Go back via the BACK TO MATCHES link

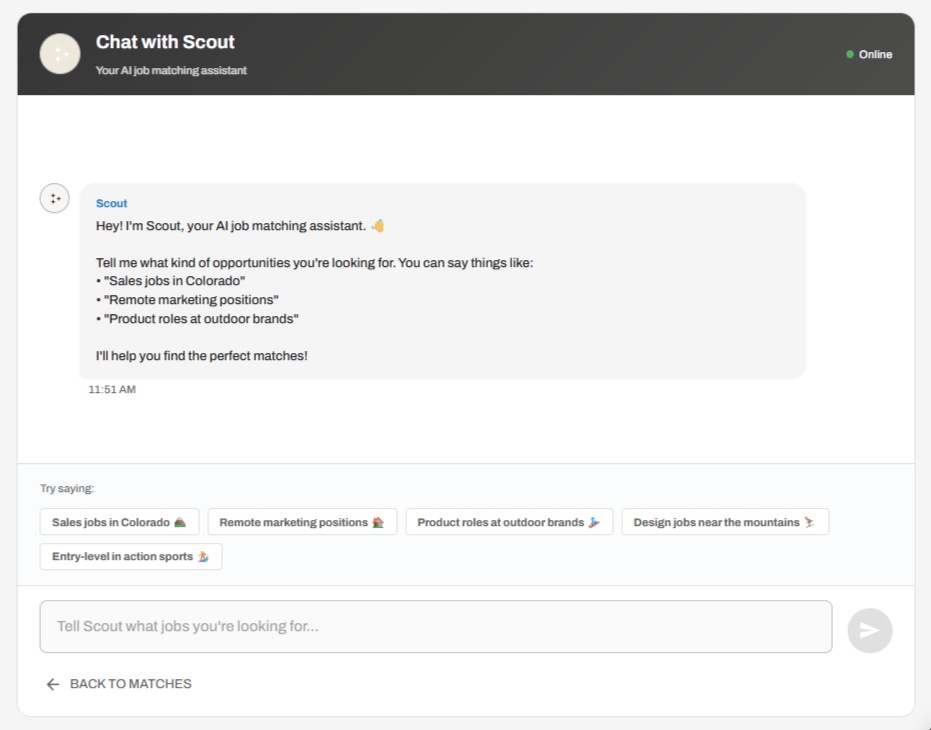coord(130,684)
